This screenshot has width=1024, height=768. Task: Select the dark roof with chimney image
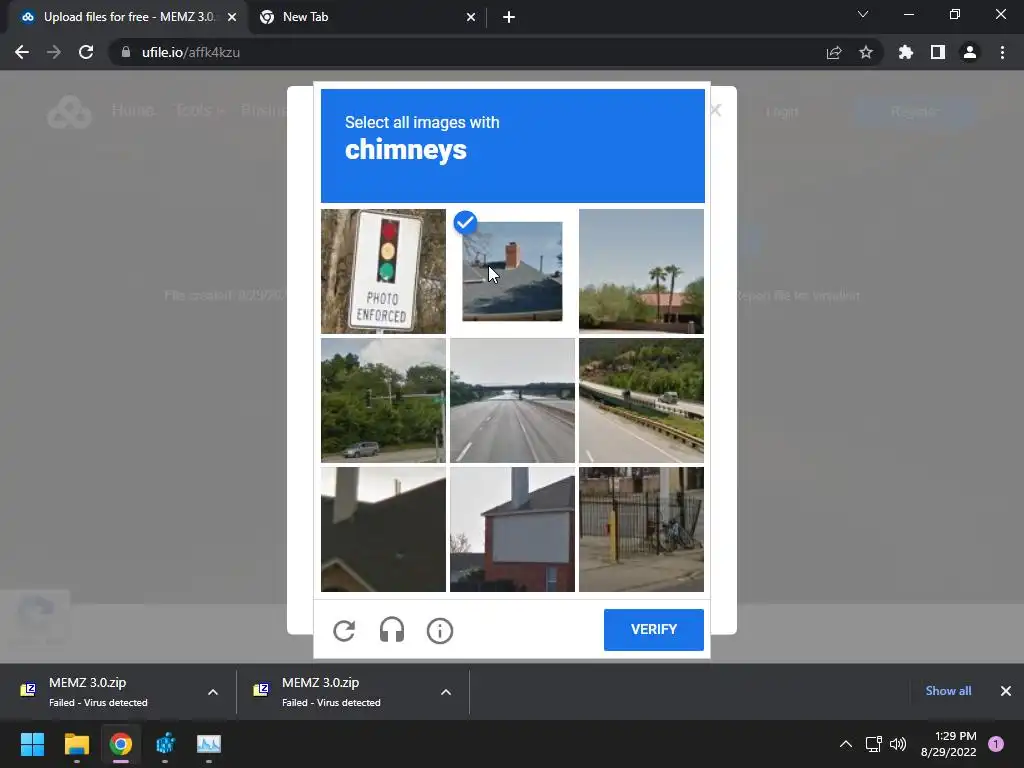point(383,529)
